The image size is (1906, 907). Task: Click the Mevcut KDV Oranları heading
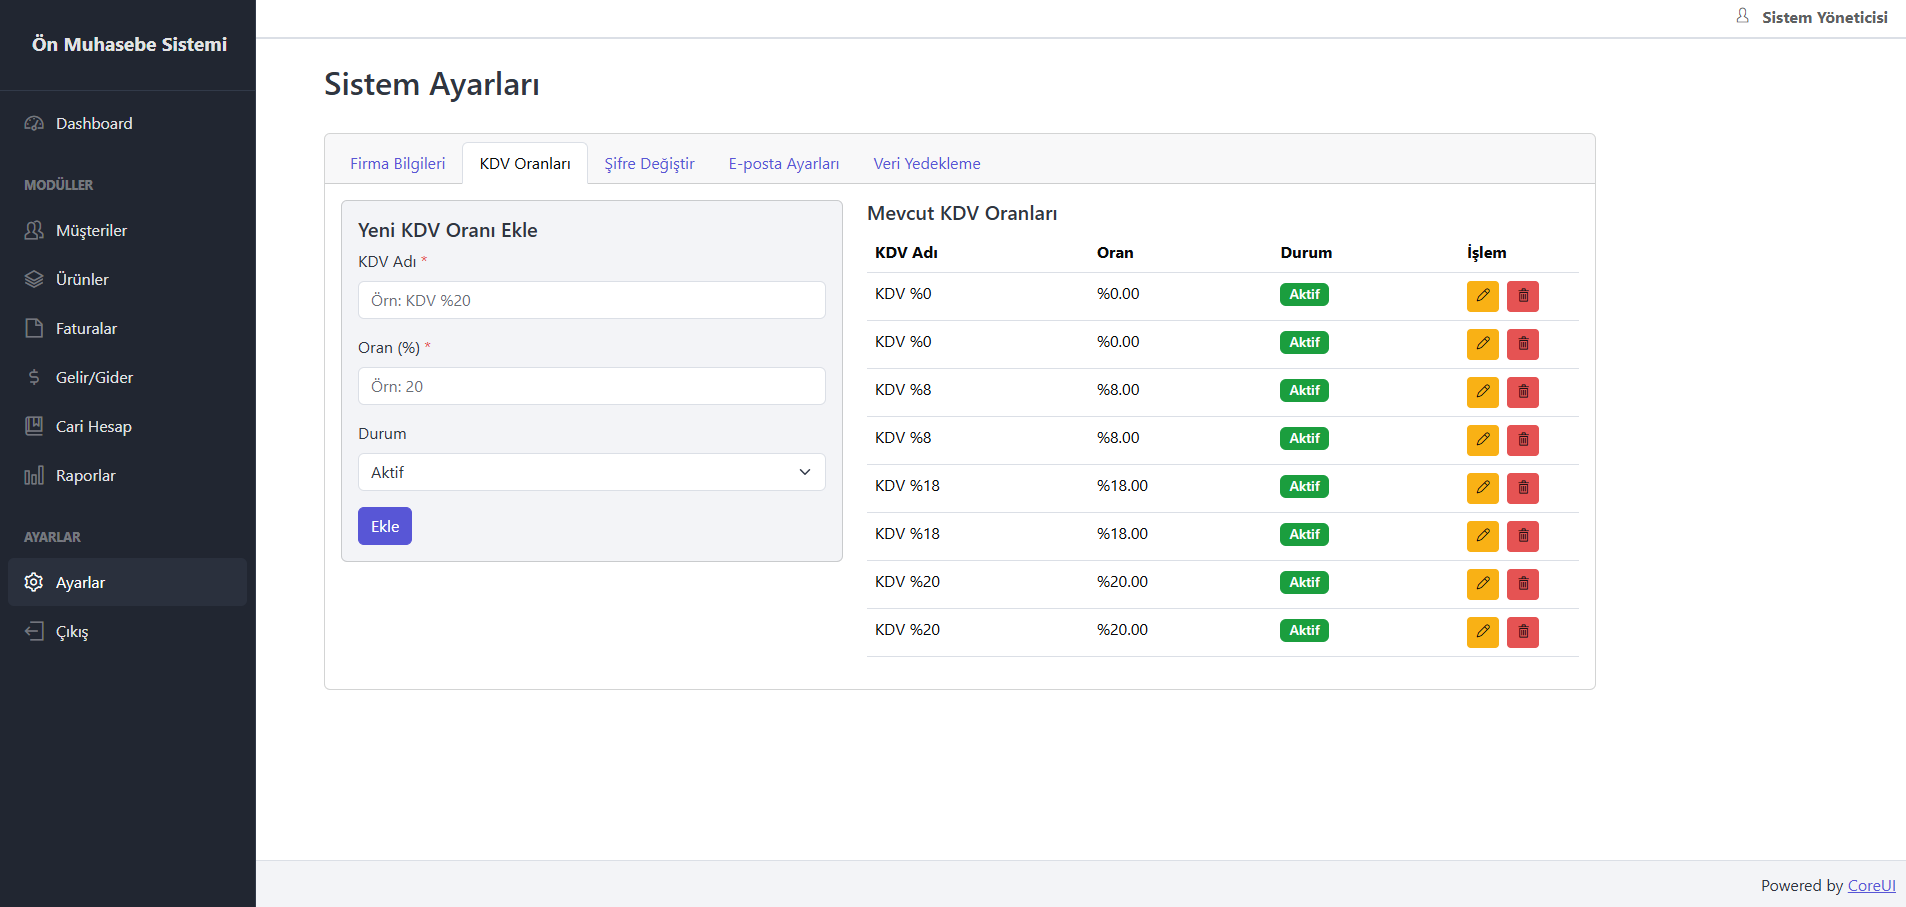click(x=962, y=213)
